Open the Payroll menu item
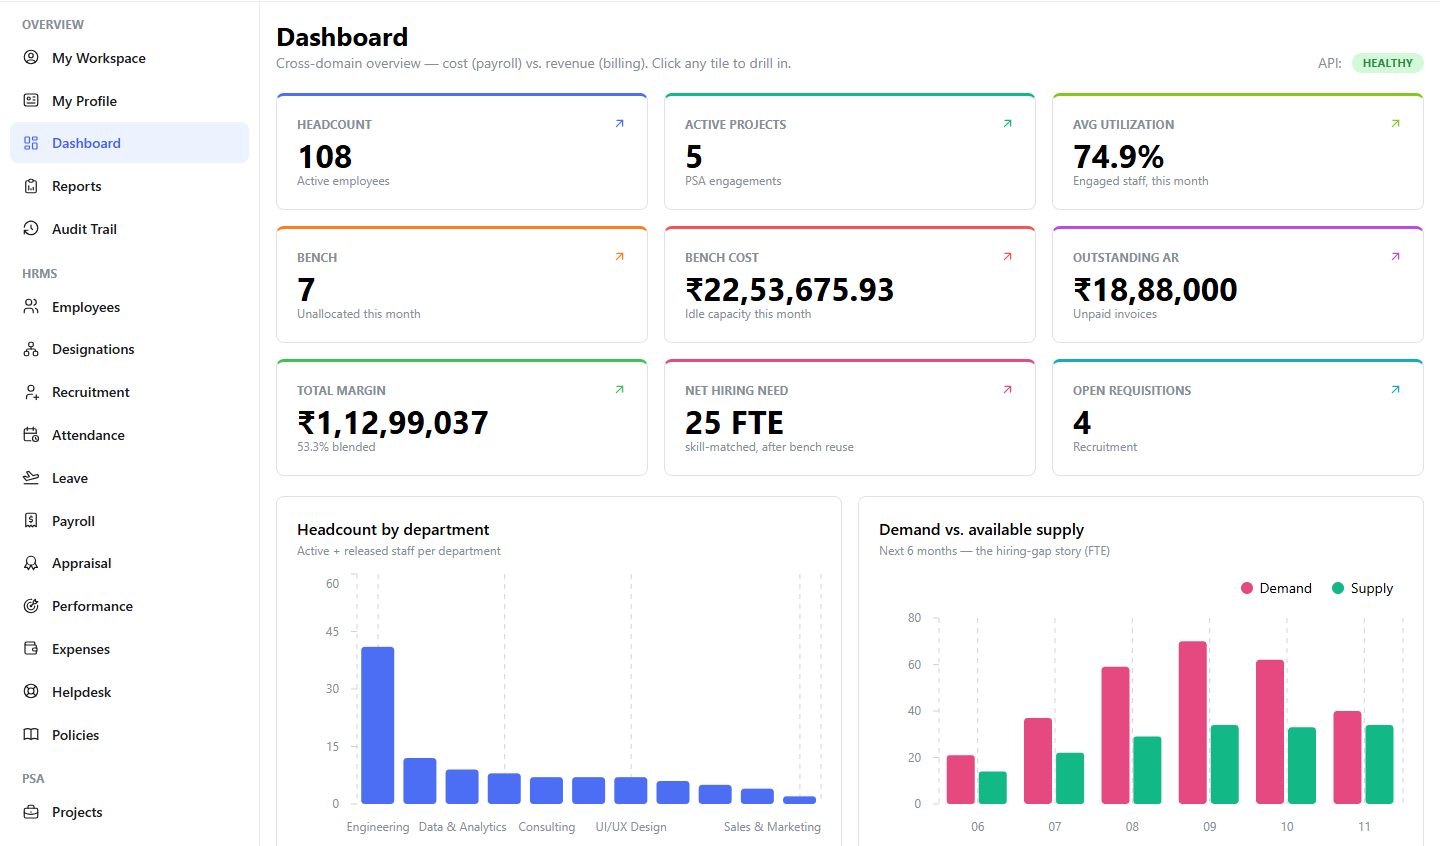Viewport: 1440px width, 846px height. (x=129, y=521)
